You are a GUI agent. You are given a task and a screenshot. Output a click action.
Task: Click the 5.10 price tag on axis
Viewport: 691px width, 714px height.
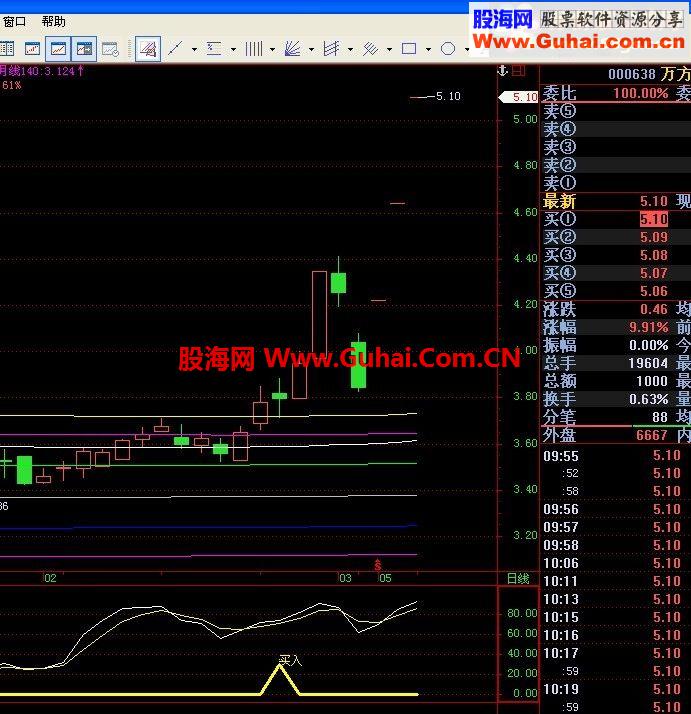(519, 97)
